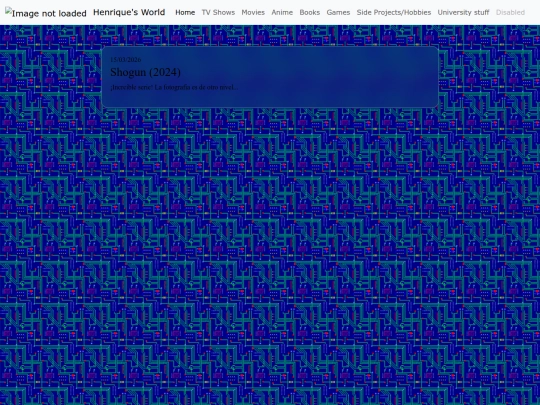Go to University stuff section

[x=463, y=12]
